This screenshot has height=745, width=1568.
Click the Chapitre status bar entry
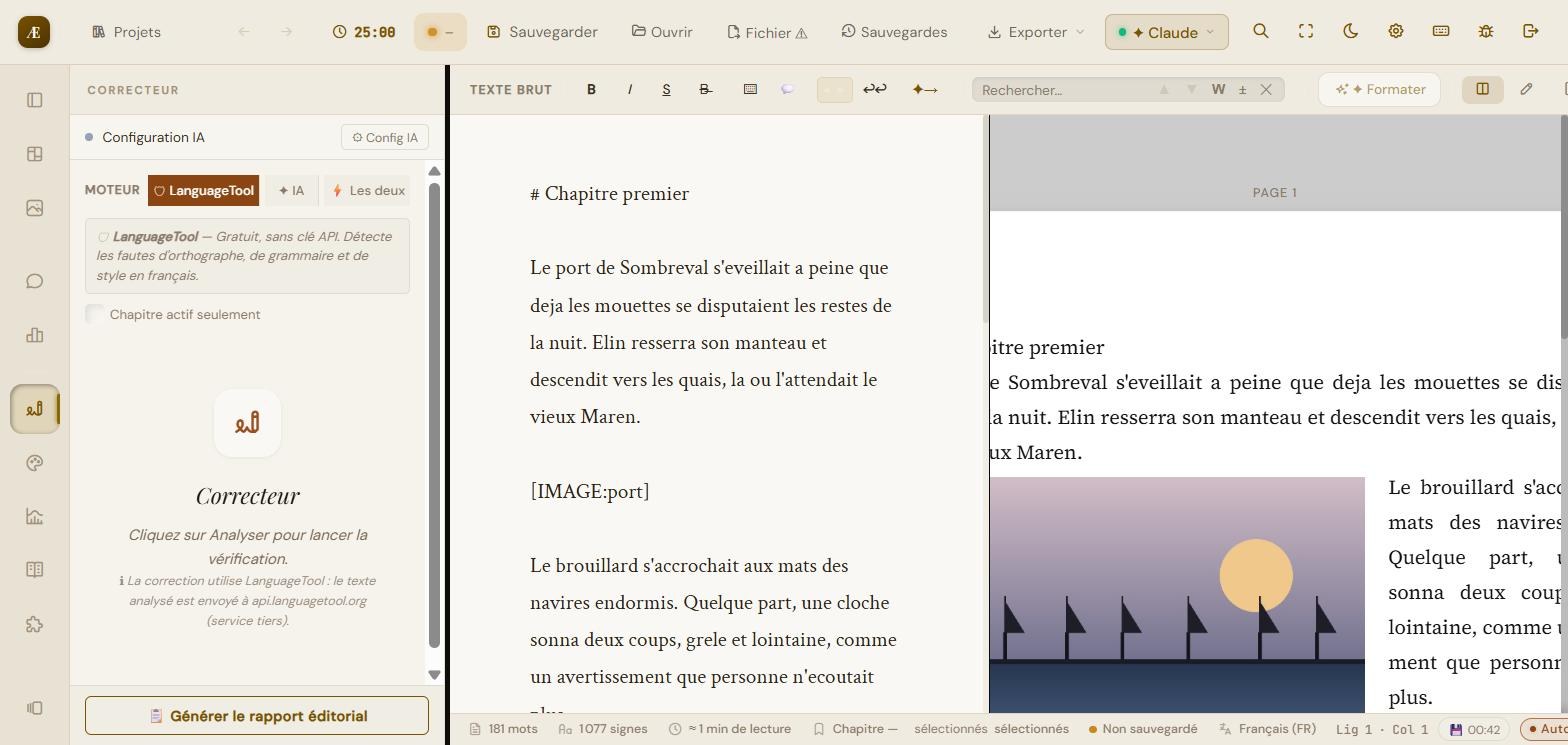pyautogui.click(x=856, y=729)
